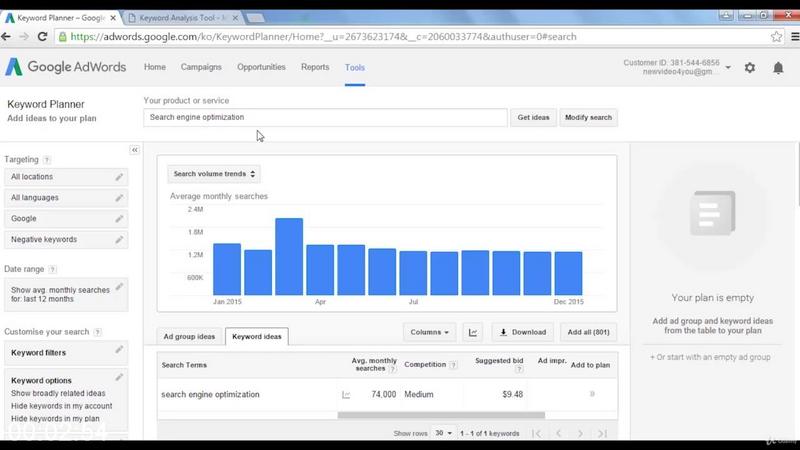
Task: Click the $9.48 suggested bid value
Action: [513, 394]
